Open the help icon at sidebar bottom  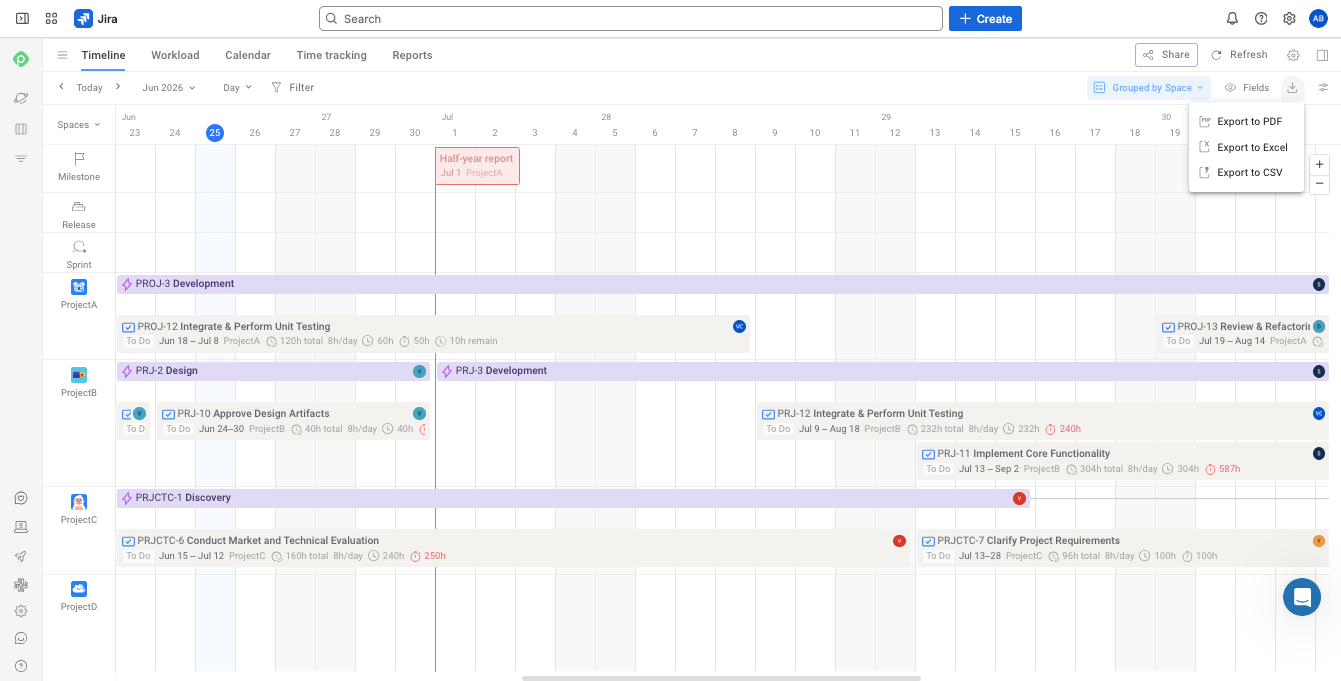click(21, 666)
